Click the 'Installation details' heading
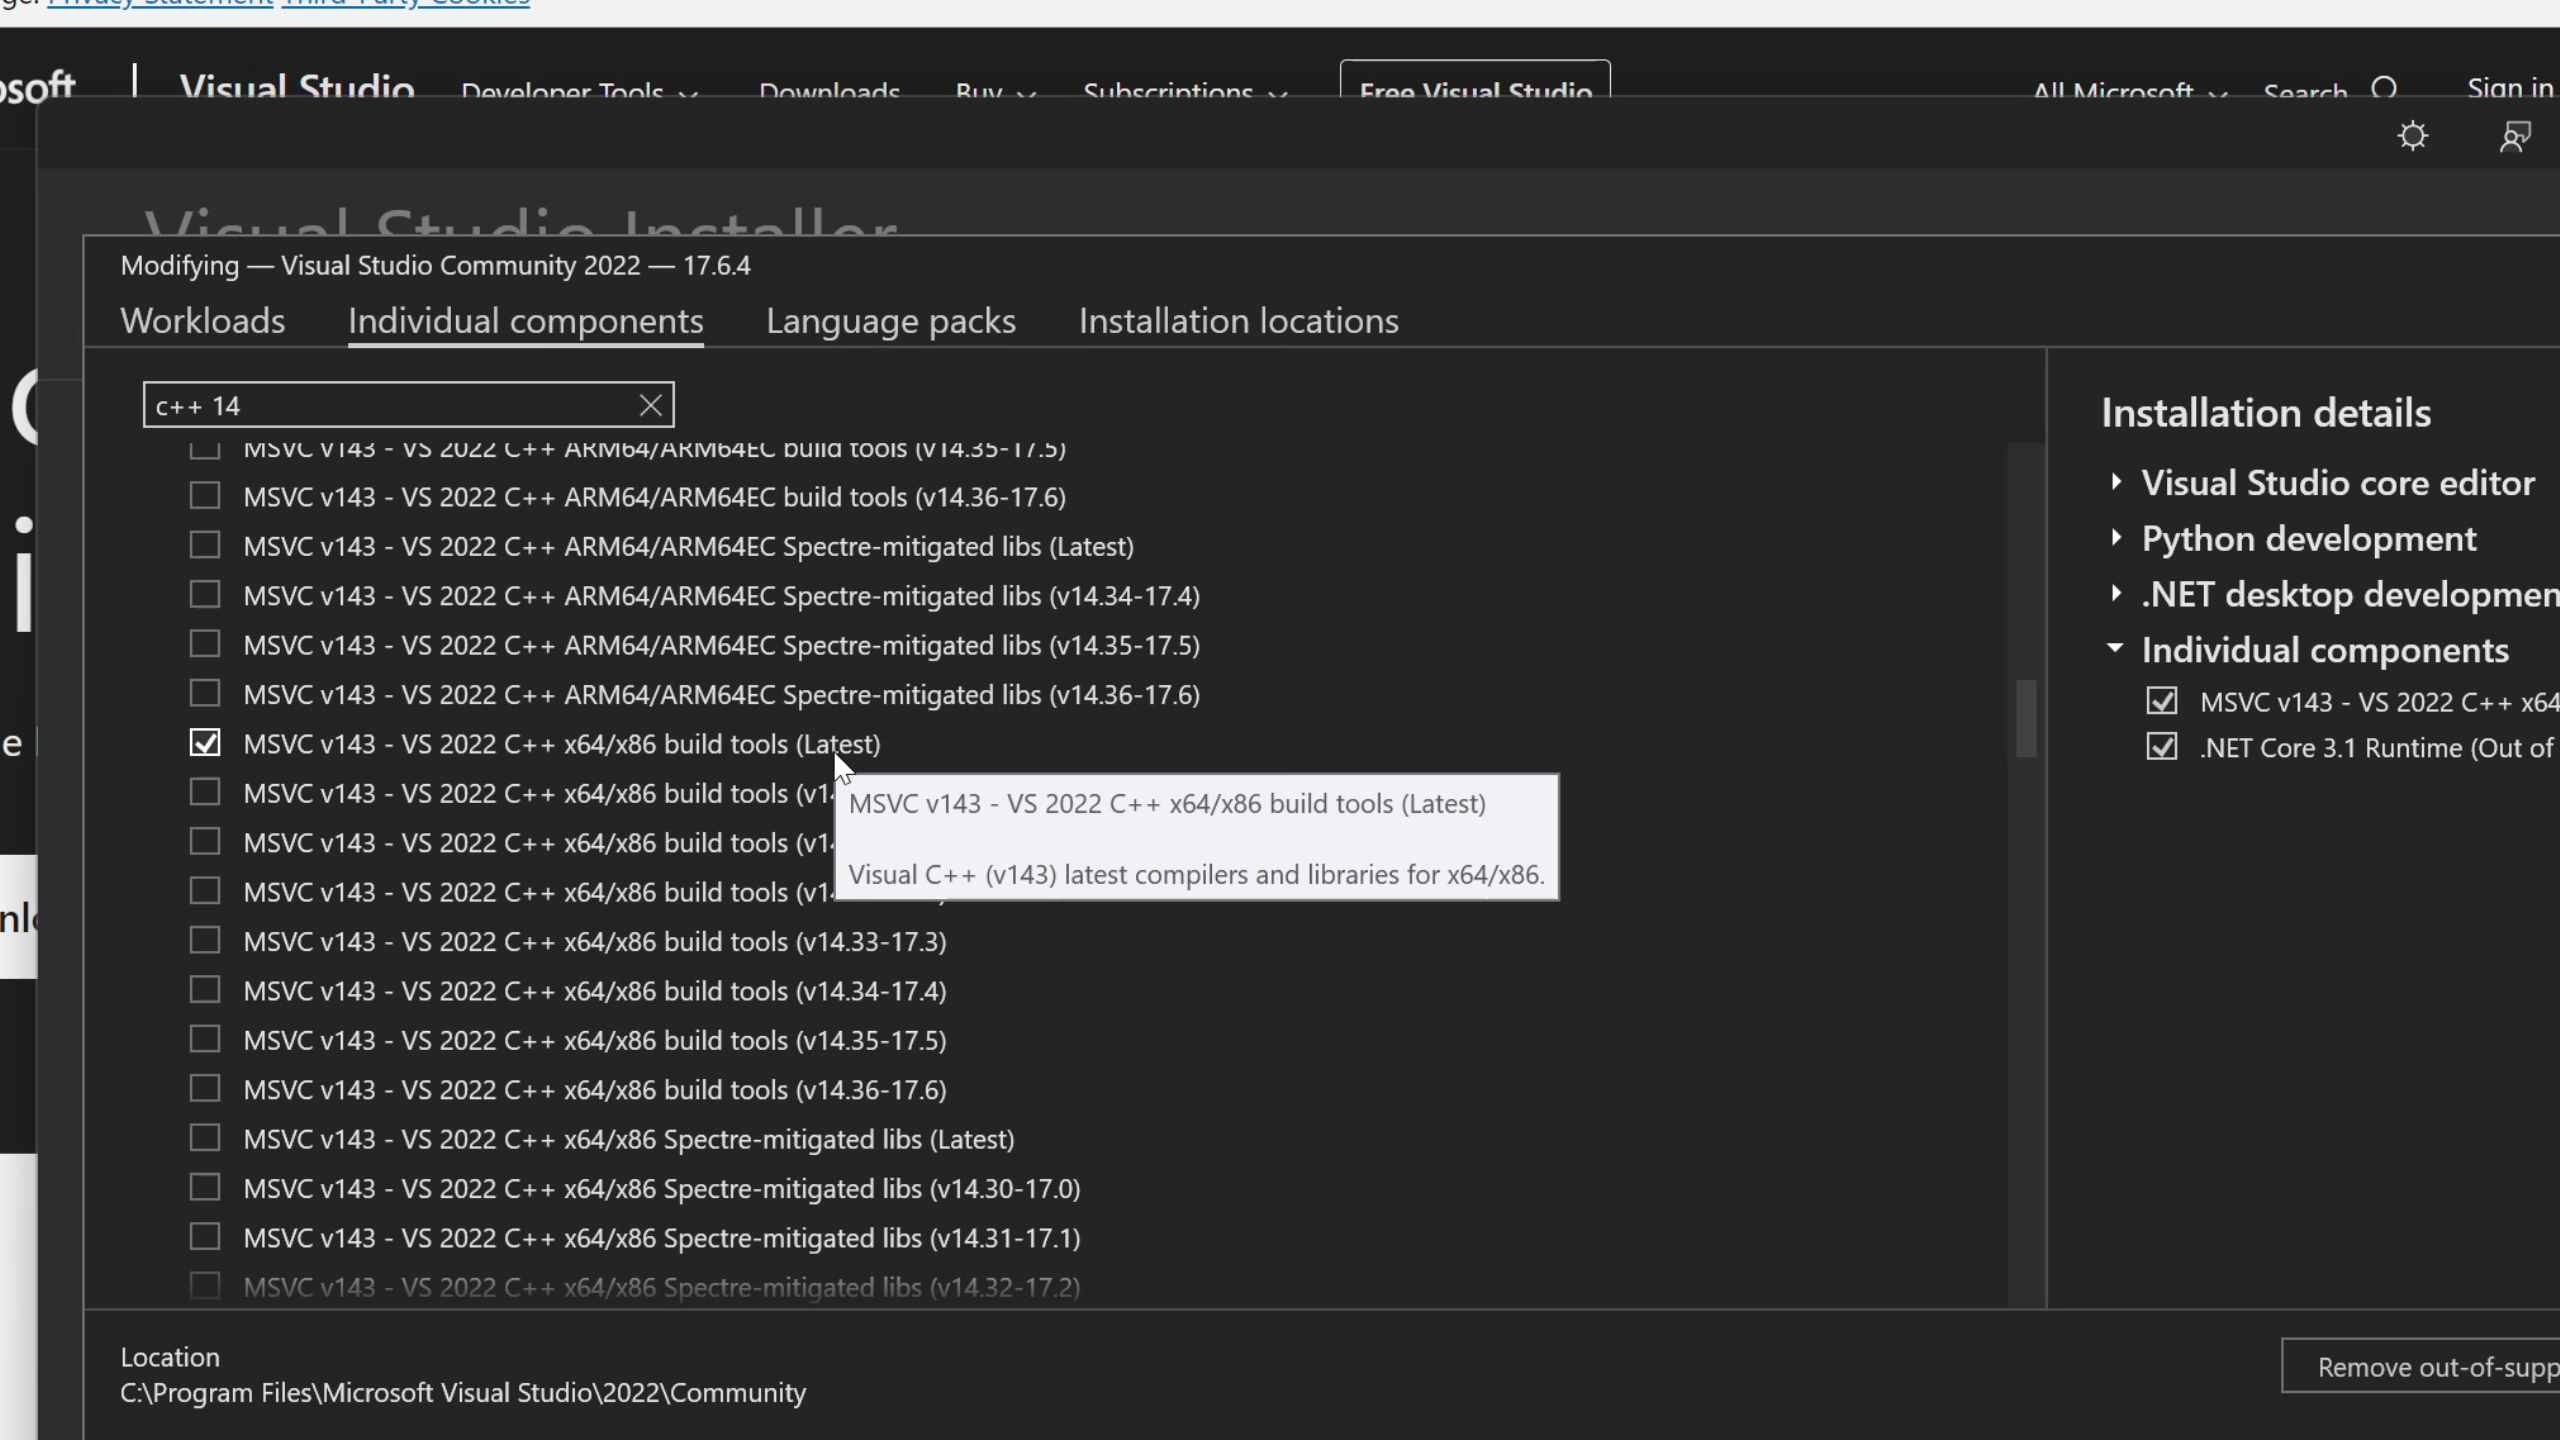The width and height of the screenshot is (2560, 1440). 2266,412
